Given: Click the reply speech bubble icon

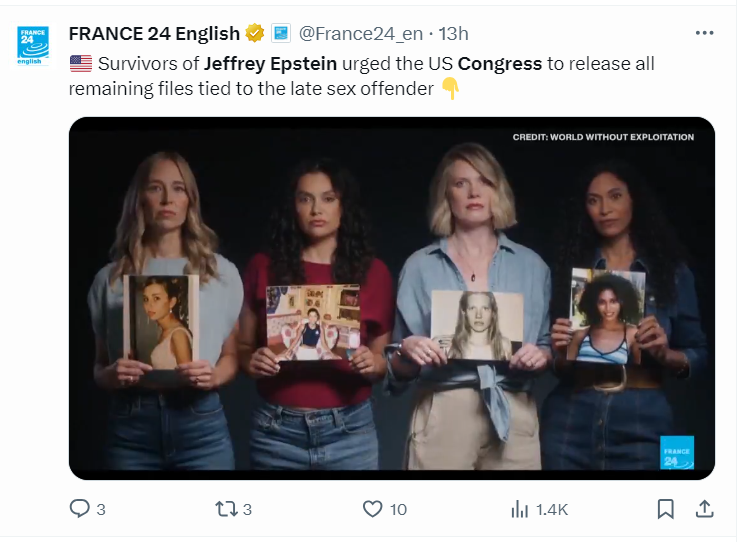Looking at the screenshot, I should (80, 509).
